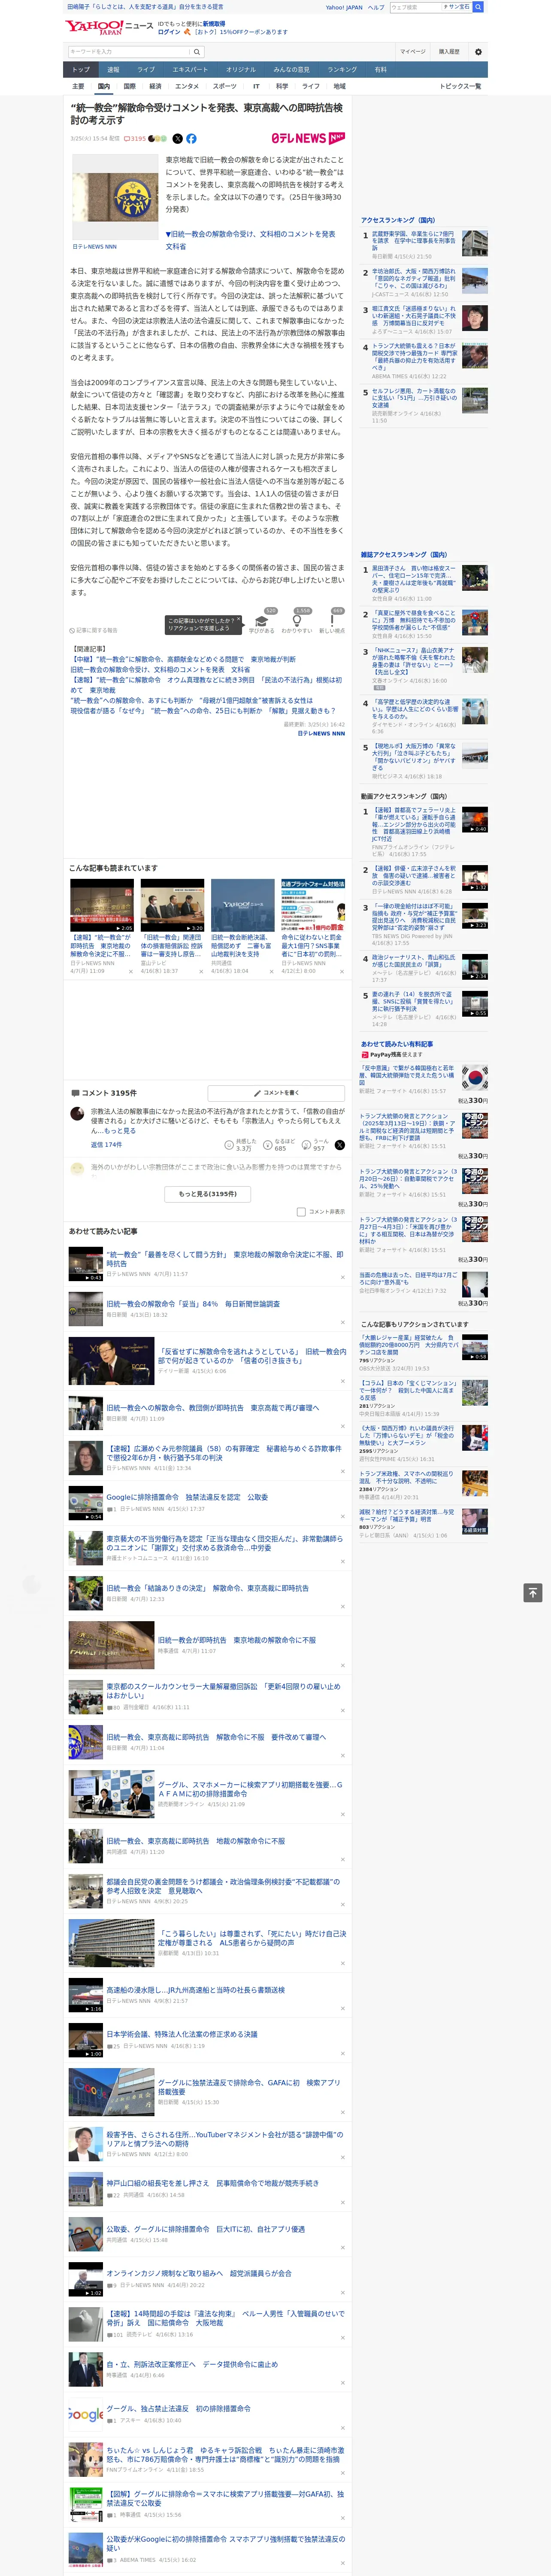Close the reaction tooltip popup
This screenshot has width=551, height=2576.
click(x=240, y=620)
